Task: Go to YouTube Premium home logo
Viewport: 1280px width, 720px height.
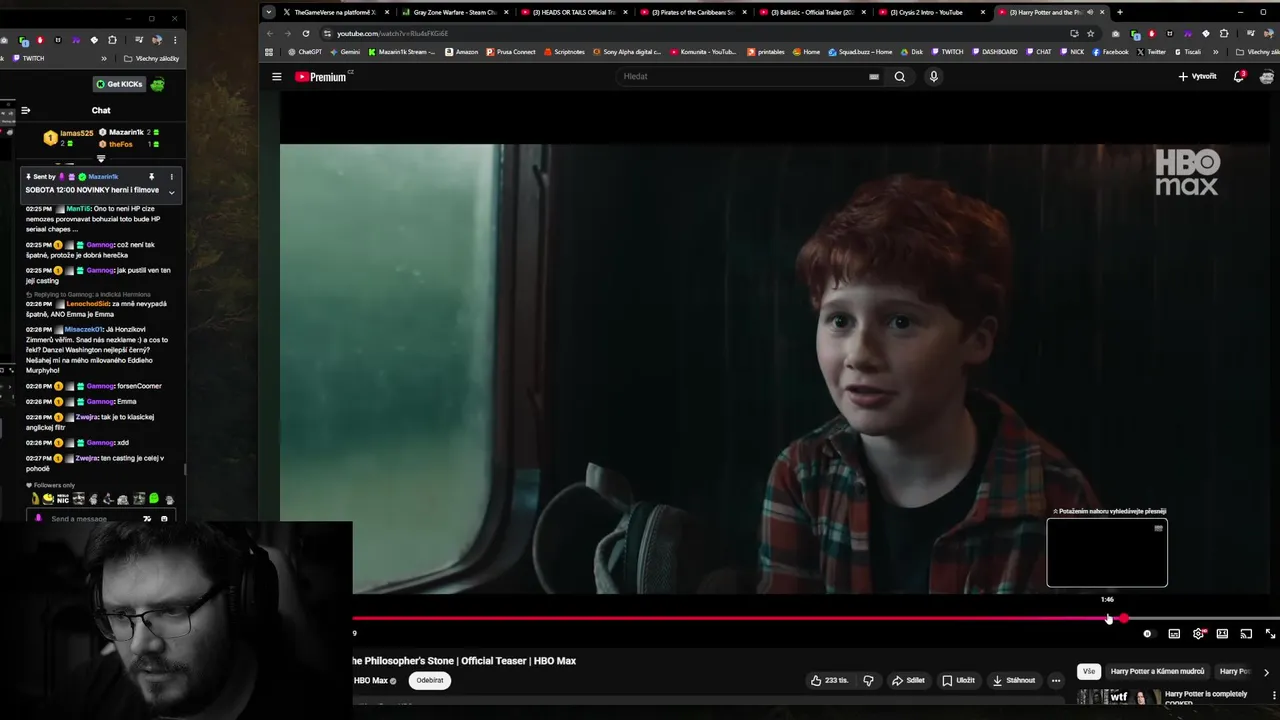Action: tap(322, 76)
